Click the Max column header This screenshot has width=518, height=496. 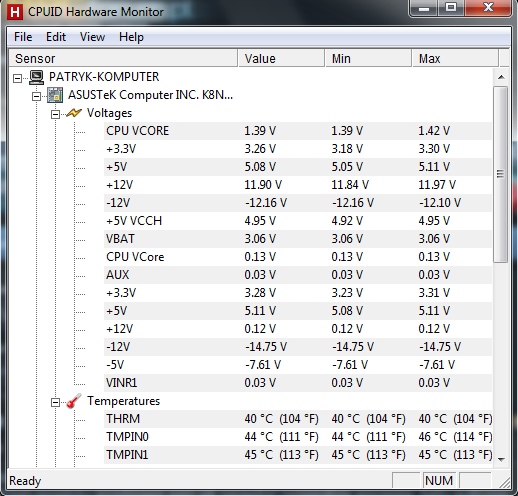click(455, 59)
